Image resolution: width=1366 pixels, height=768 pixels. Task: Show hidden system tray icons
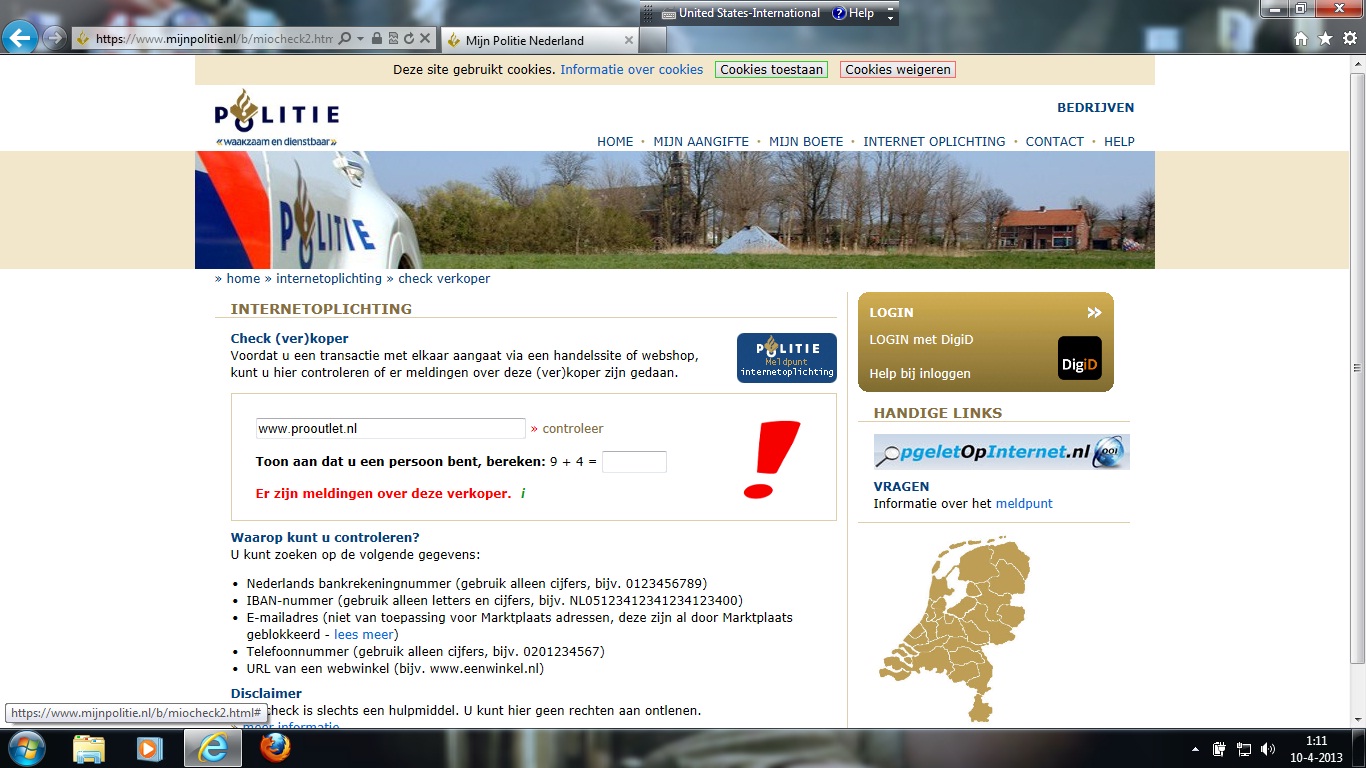[1195, 749]
